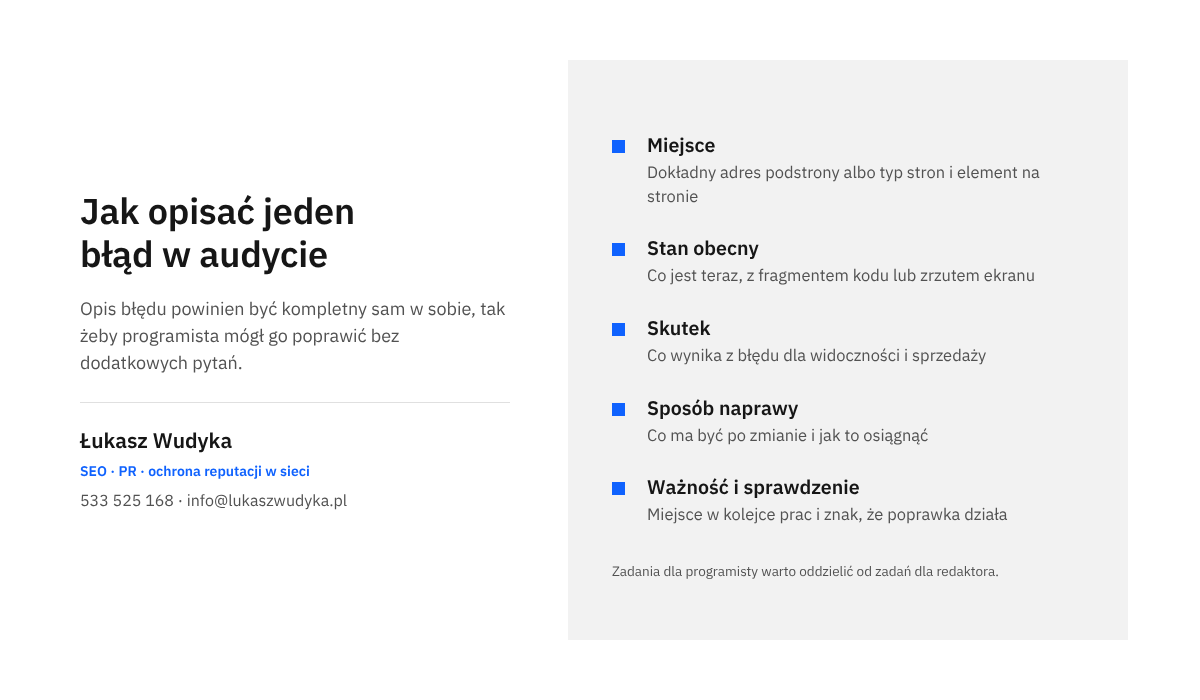This screenshot has height=700, width=1200.
Task: Click the text Dokładny adres podstrony
Action: click(843, 184)
